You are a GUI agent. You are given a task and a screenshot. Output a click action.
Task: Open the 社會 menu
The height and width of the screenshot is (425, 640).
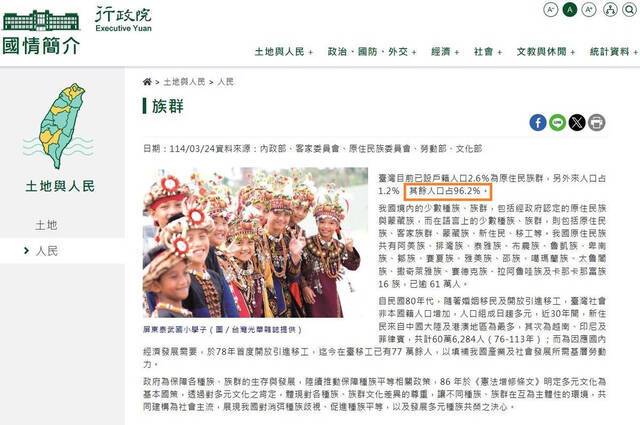[x=488, y=52]
